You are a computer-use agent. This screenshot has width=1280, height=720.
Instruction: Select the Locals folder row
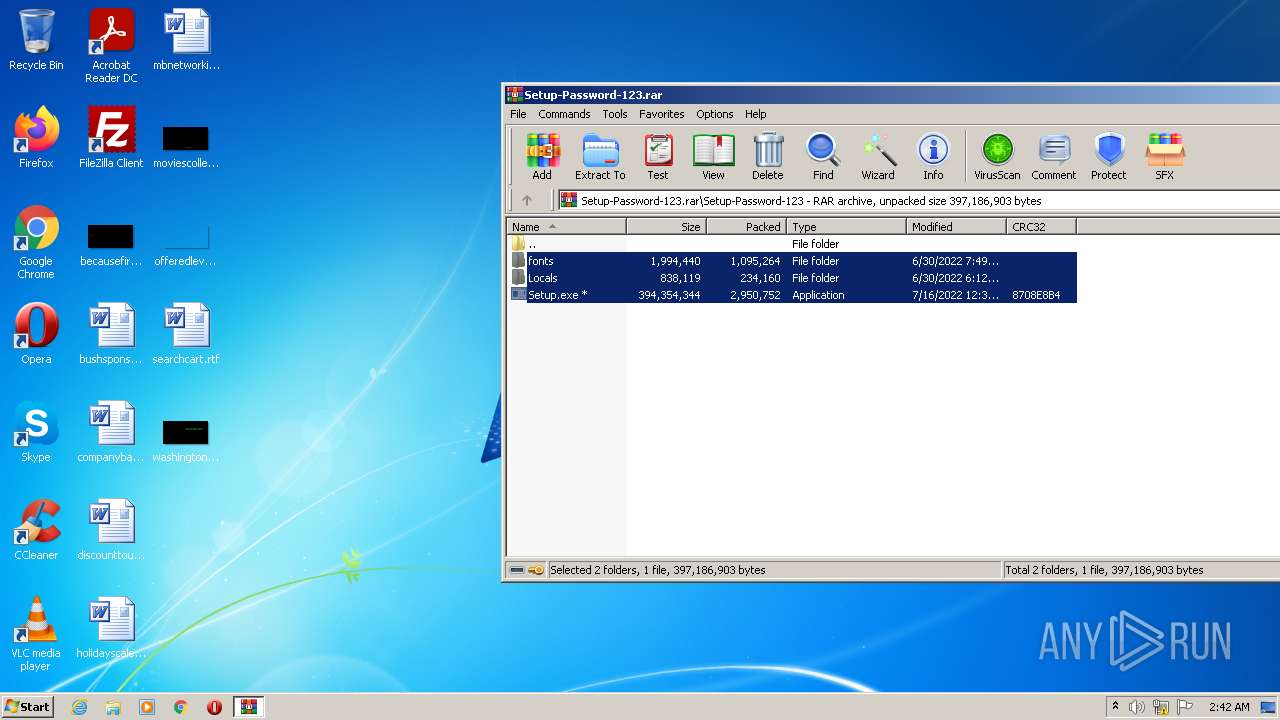click(x=792, y=278)
